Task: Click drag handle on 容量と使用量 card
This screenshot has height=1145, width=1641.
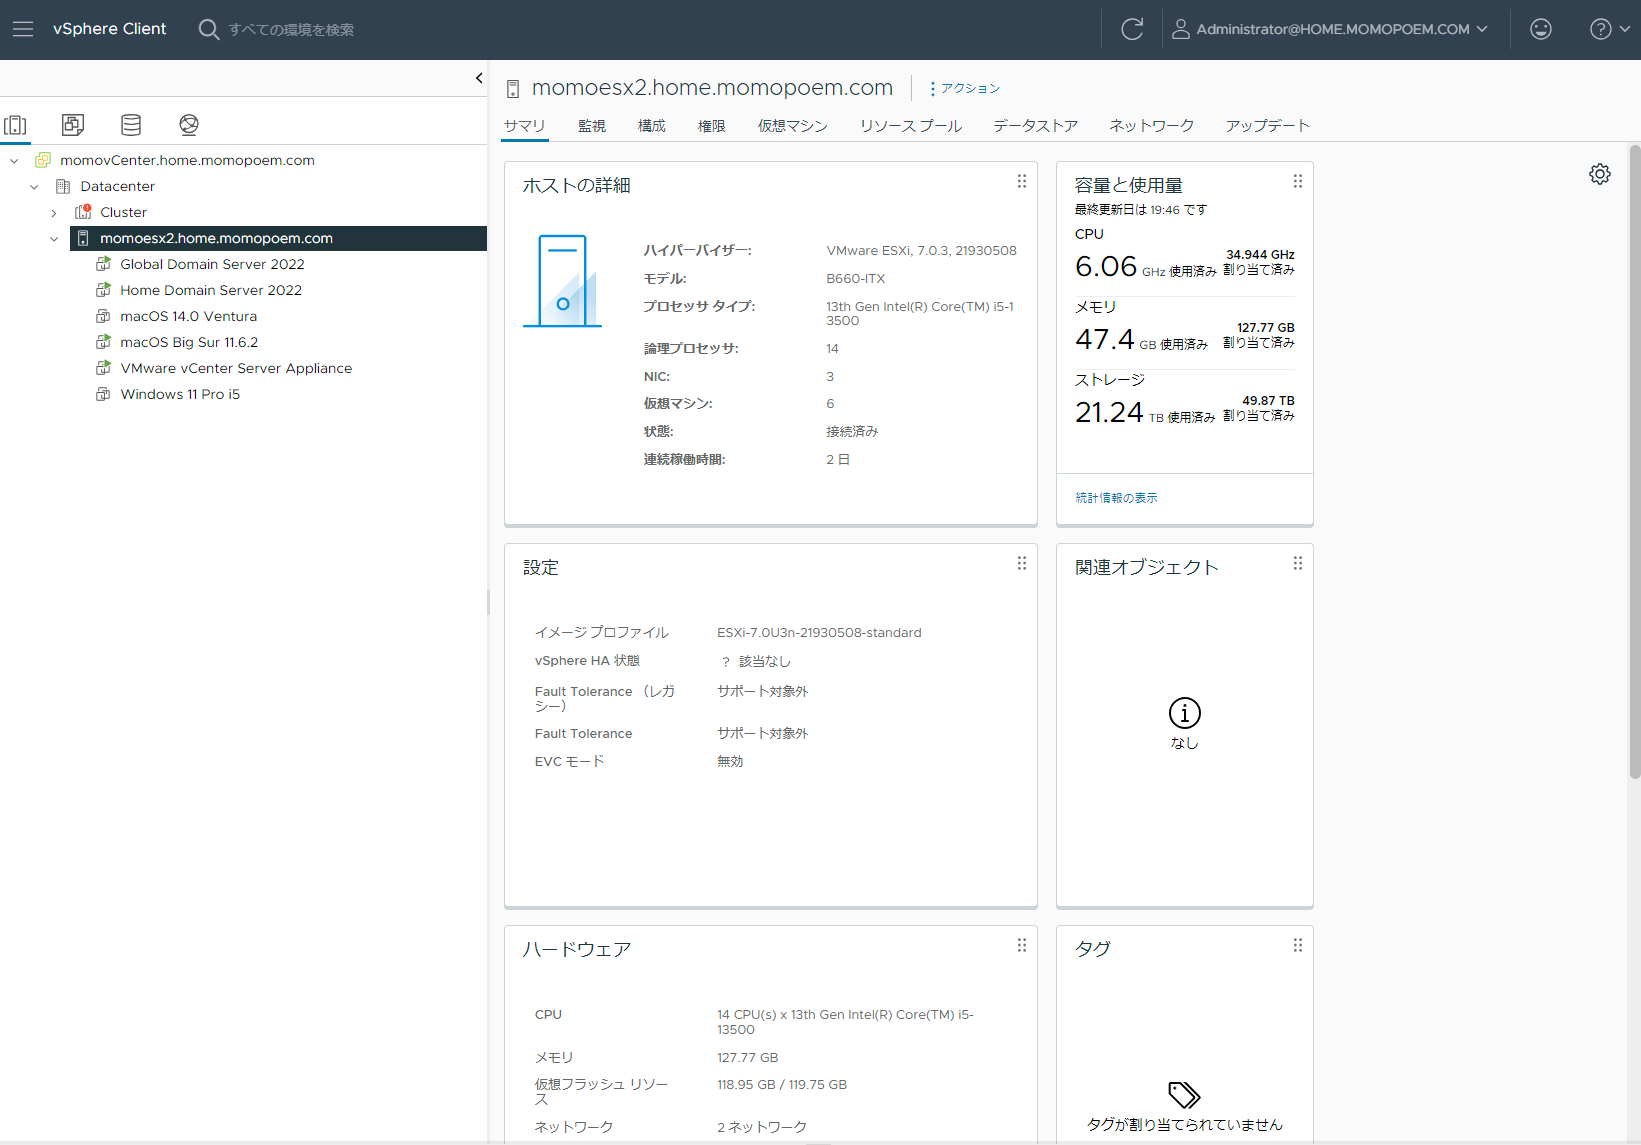Action: pos(1298,181)
